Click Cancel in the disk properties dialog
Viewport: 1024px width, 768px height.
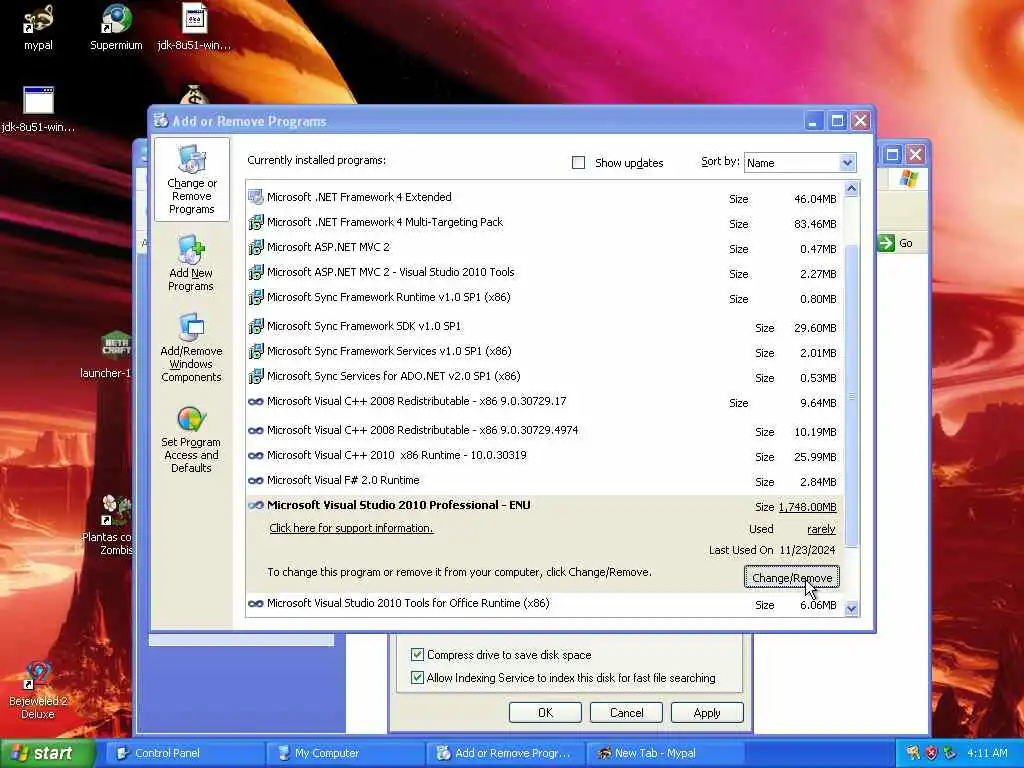click(x=626, y=712)
